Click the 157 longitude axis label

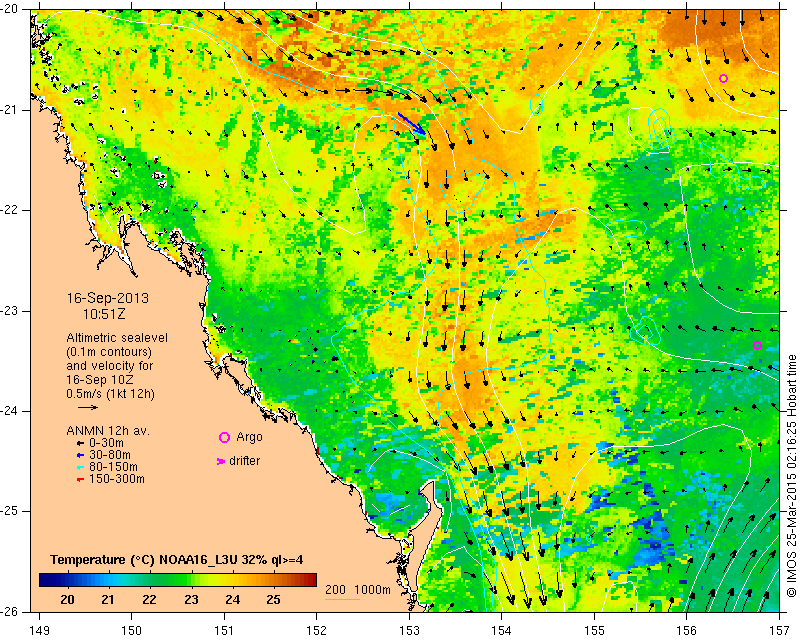(x=780, y=631)
